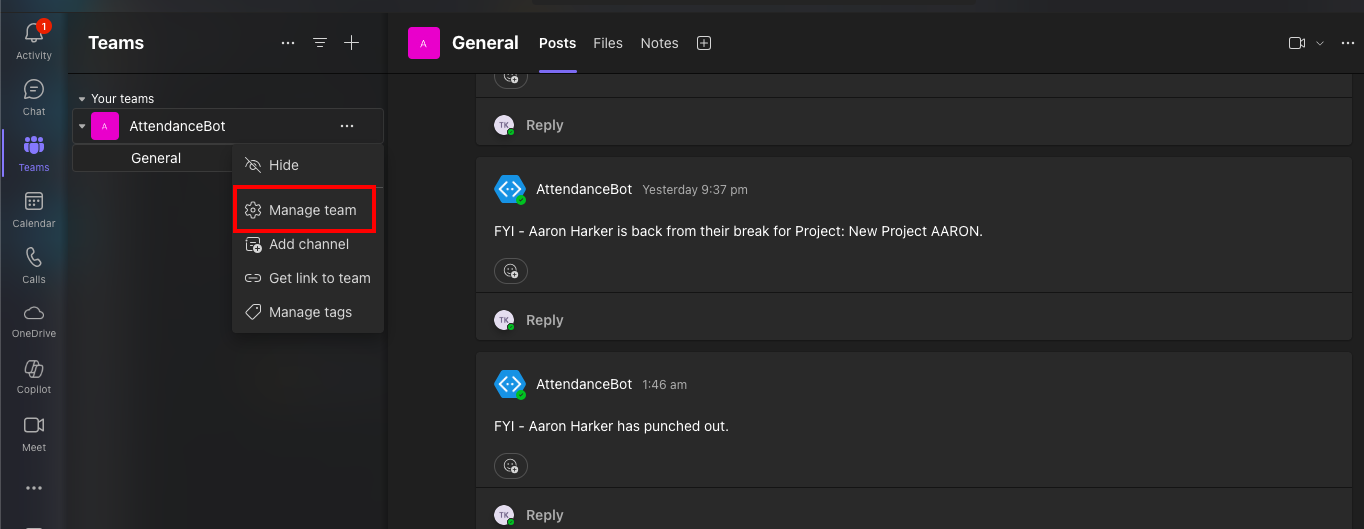Image resolution: width=1364 pixels, height=529 pixels.
Task: Click AttendanceBot name on 9:37 pm post
Action: (x=584, y=188)
